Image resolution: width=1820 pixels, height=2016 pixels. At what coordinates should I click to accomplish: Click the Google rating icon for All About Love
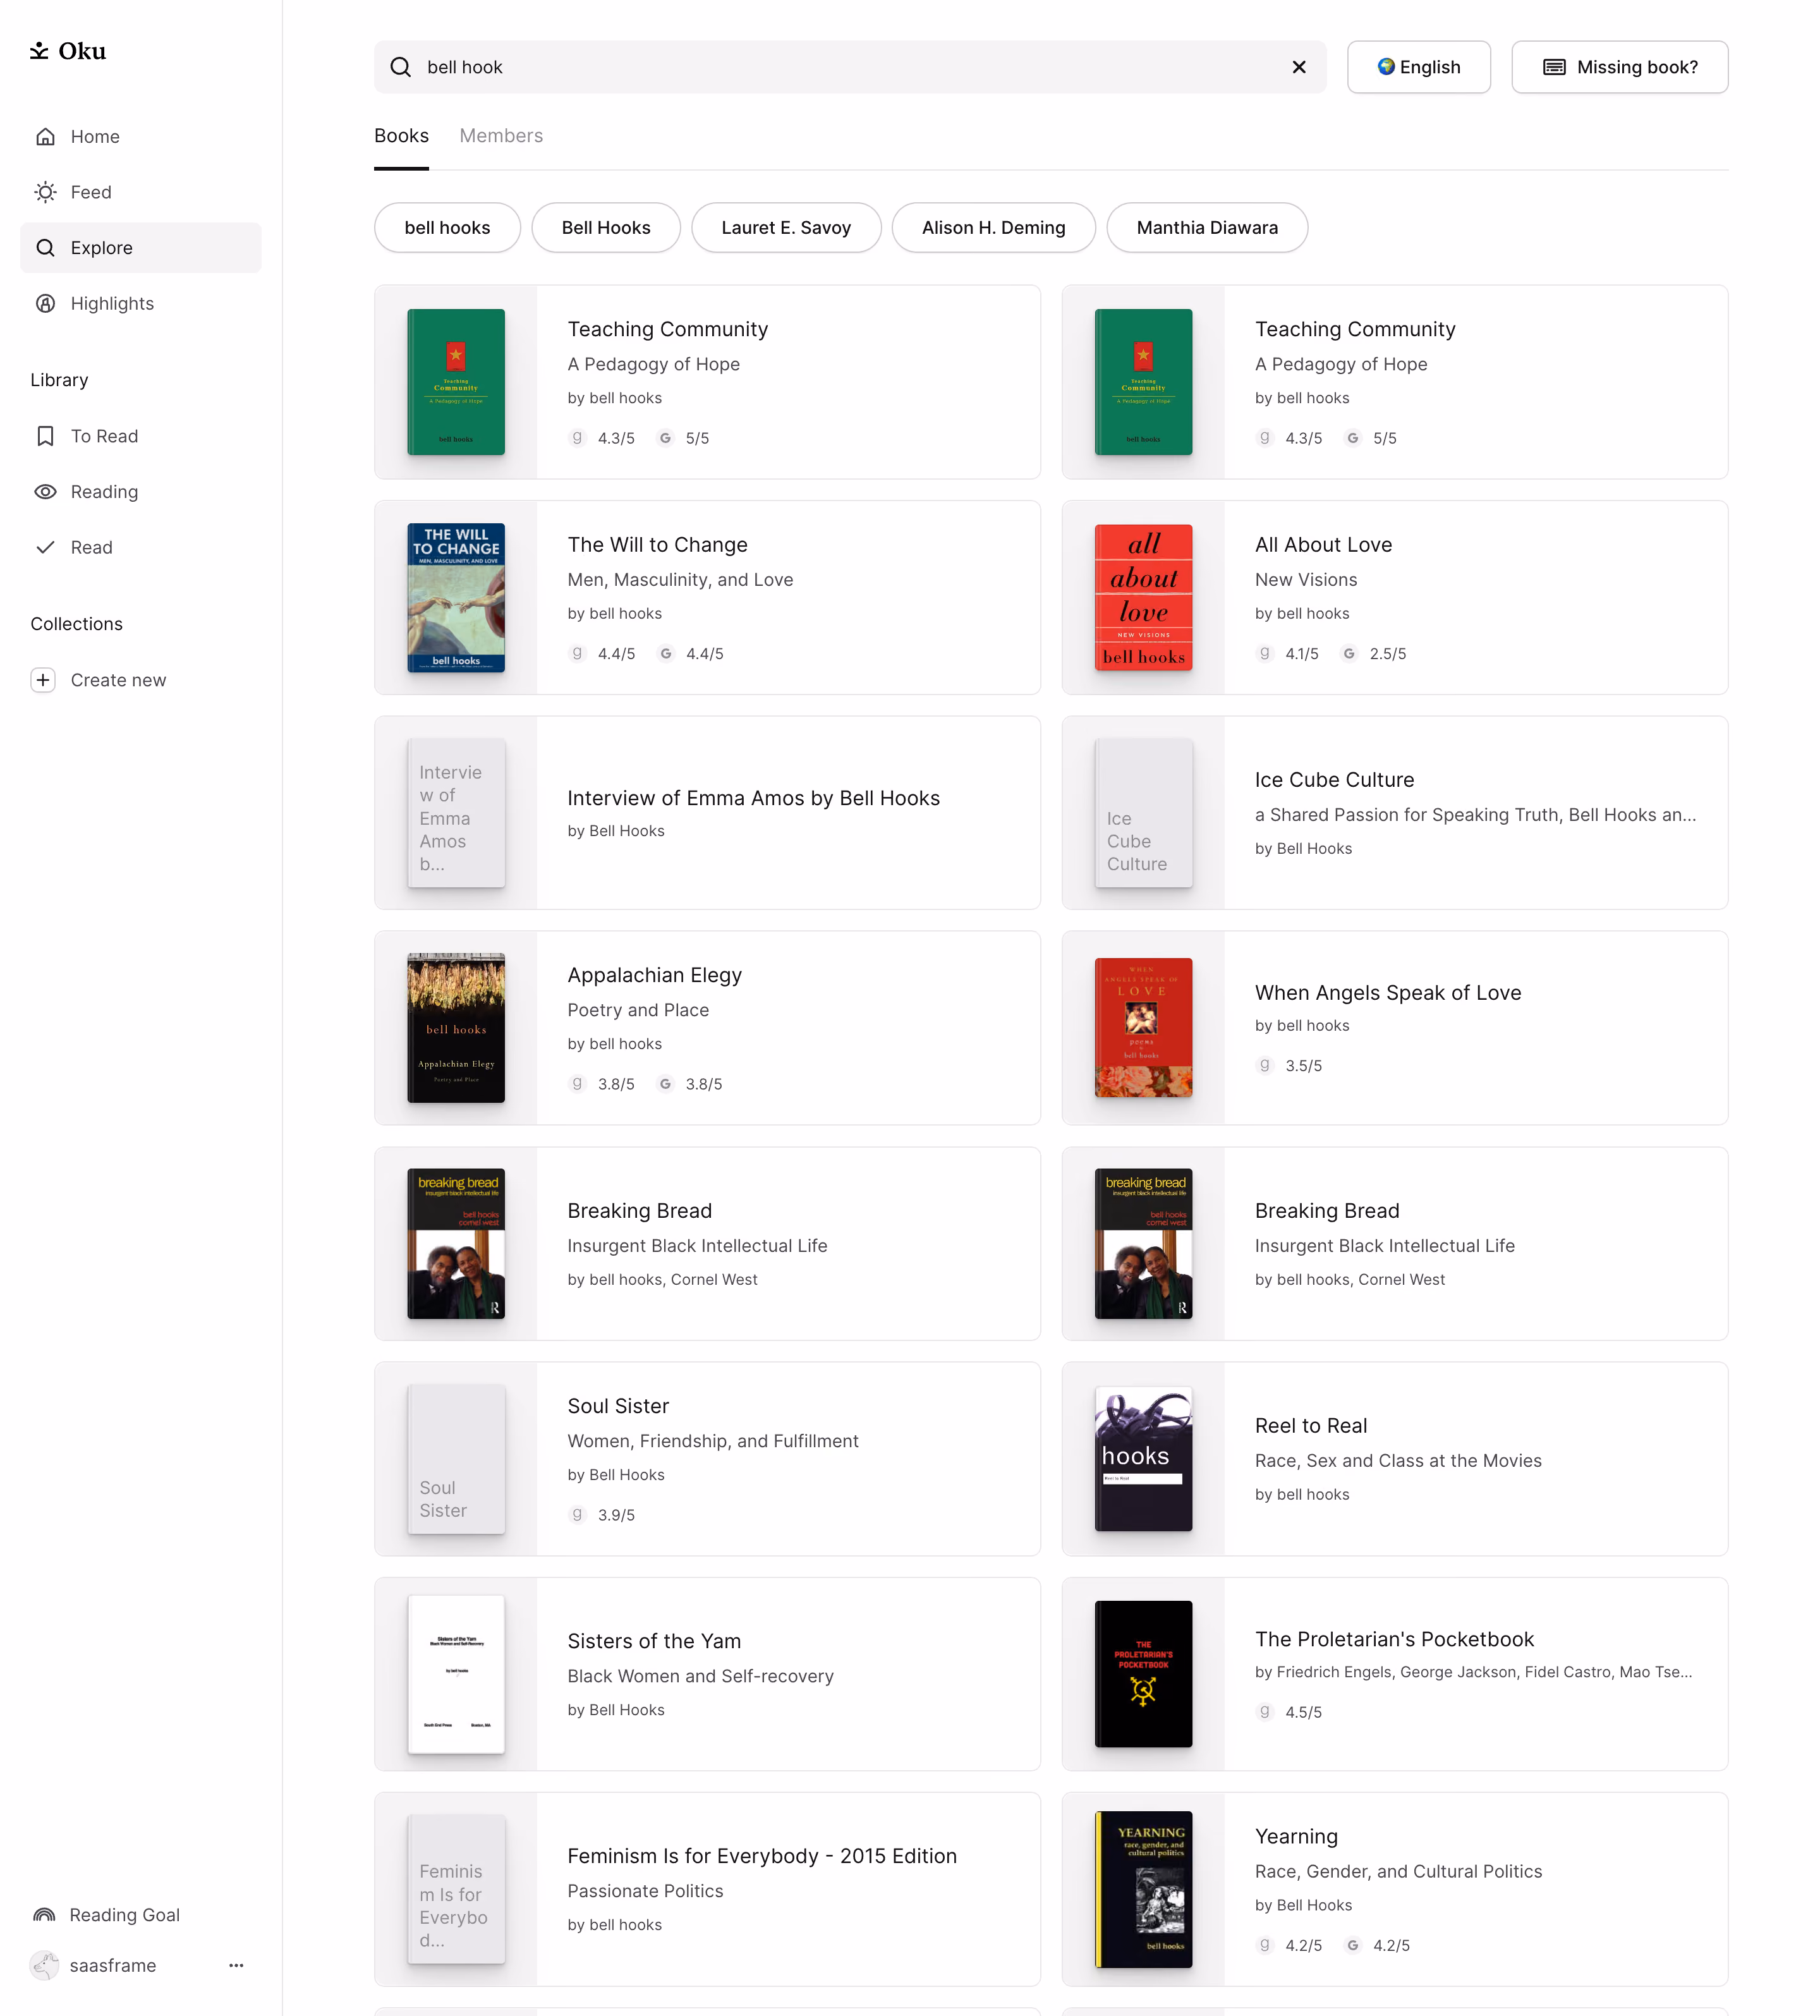pos(1350,654)
